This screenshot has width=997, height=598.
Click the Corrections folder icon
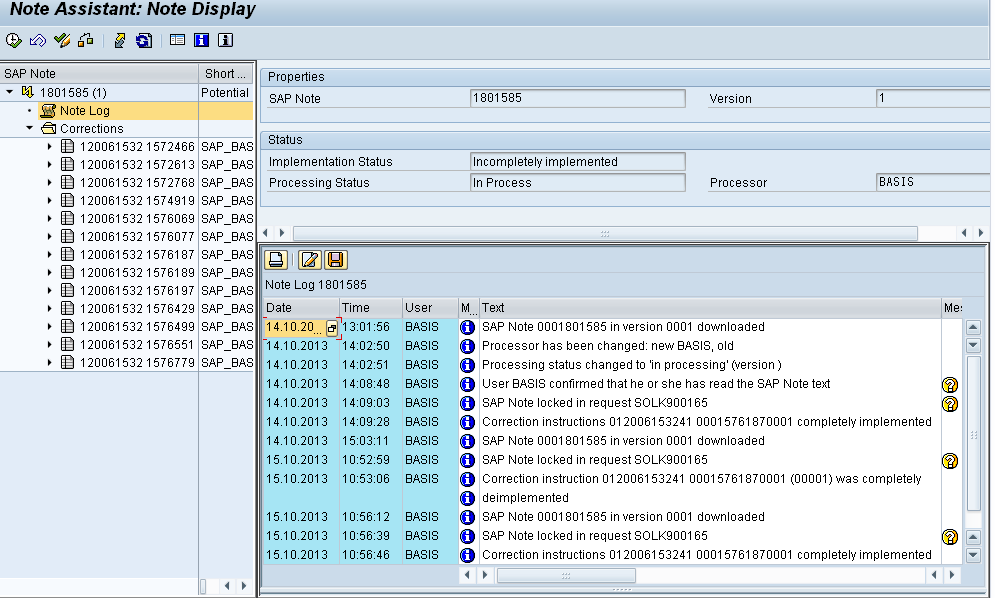point(48,129)
